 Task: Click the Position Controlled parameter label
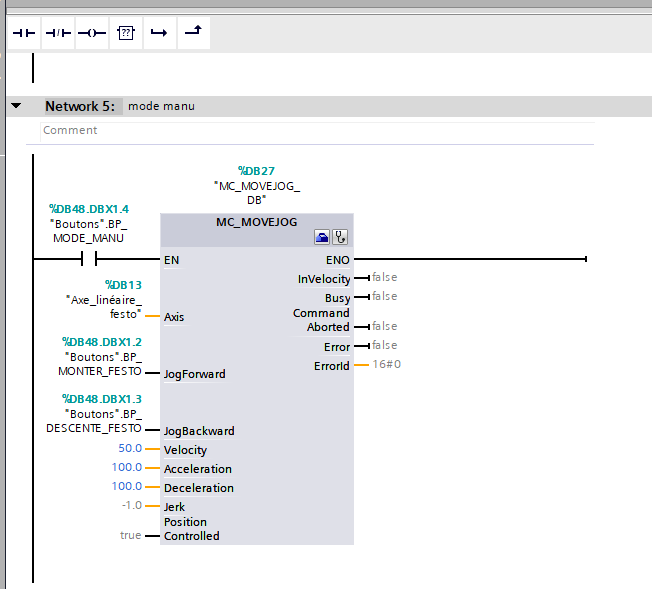pyautogui.click(x=192, y=529)
